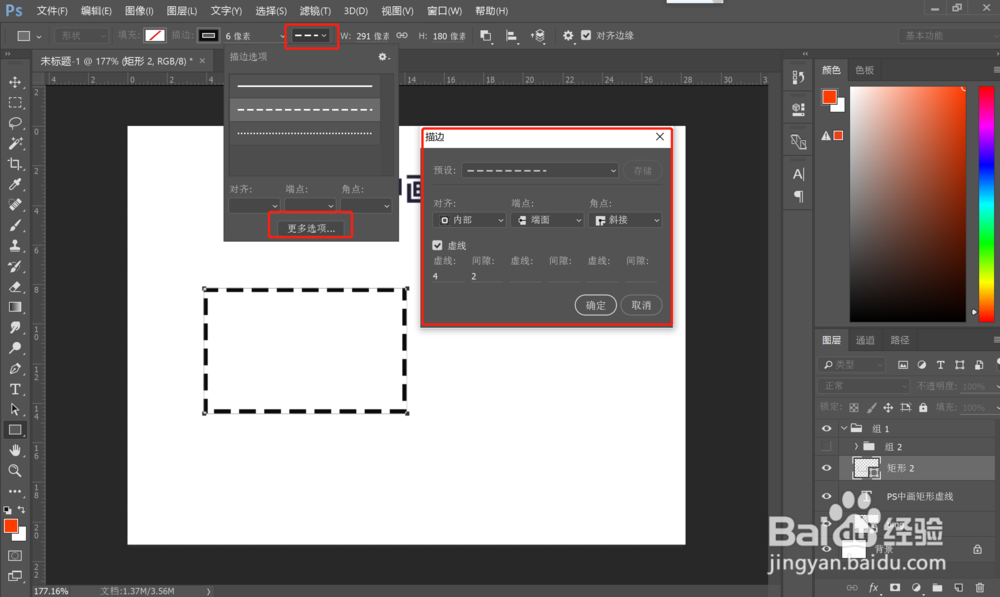
Task: Hide the PS中画矩形虚线 text layer
Action: 827,496
